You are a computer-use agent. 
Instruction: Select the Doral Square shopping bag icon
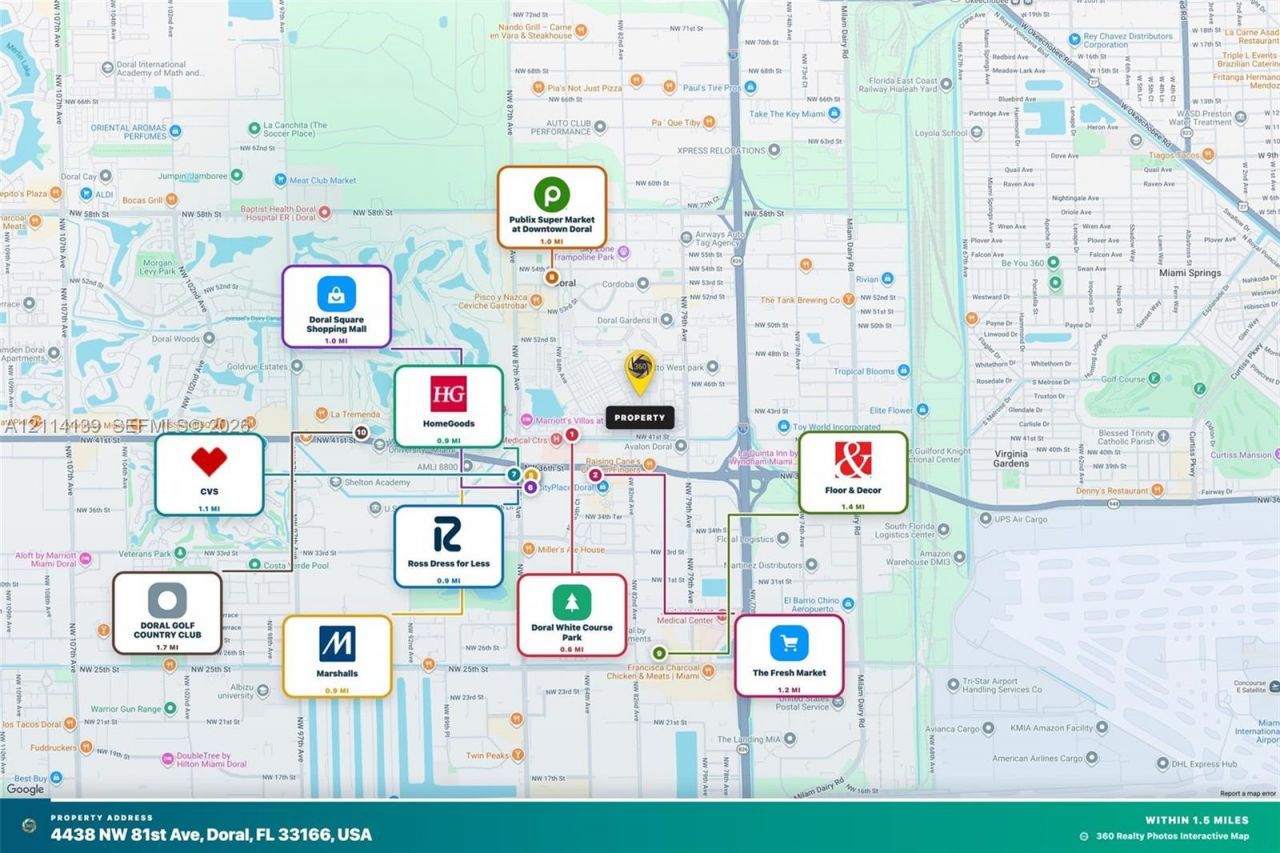[336, 293]
